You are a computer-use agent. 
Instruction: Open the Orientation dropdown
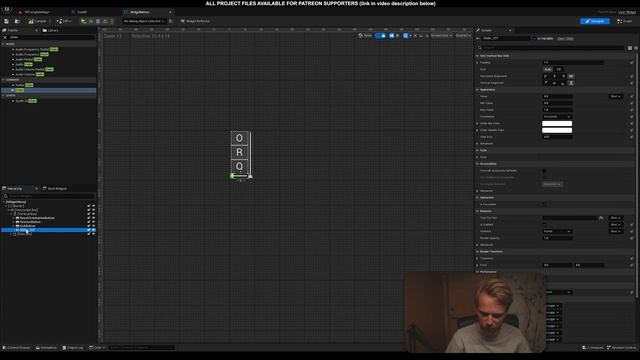tap(557, 117)
